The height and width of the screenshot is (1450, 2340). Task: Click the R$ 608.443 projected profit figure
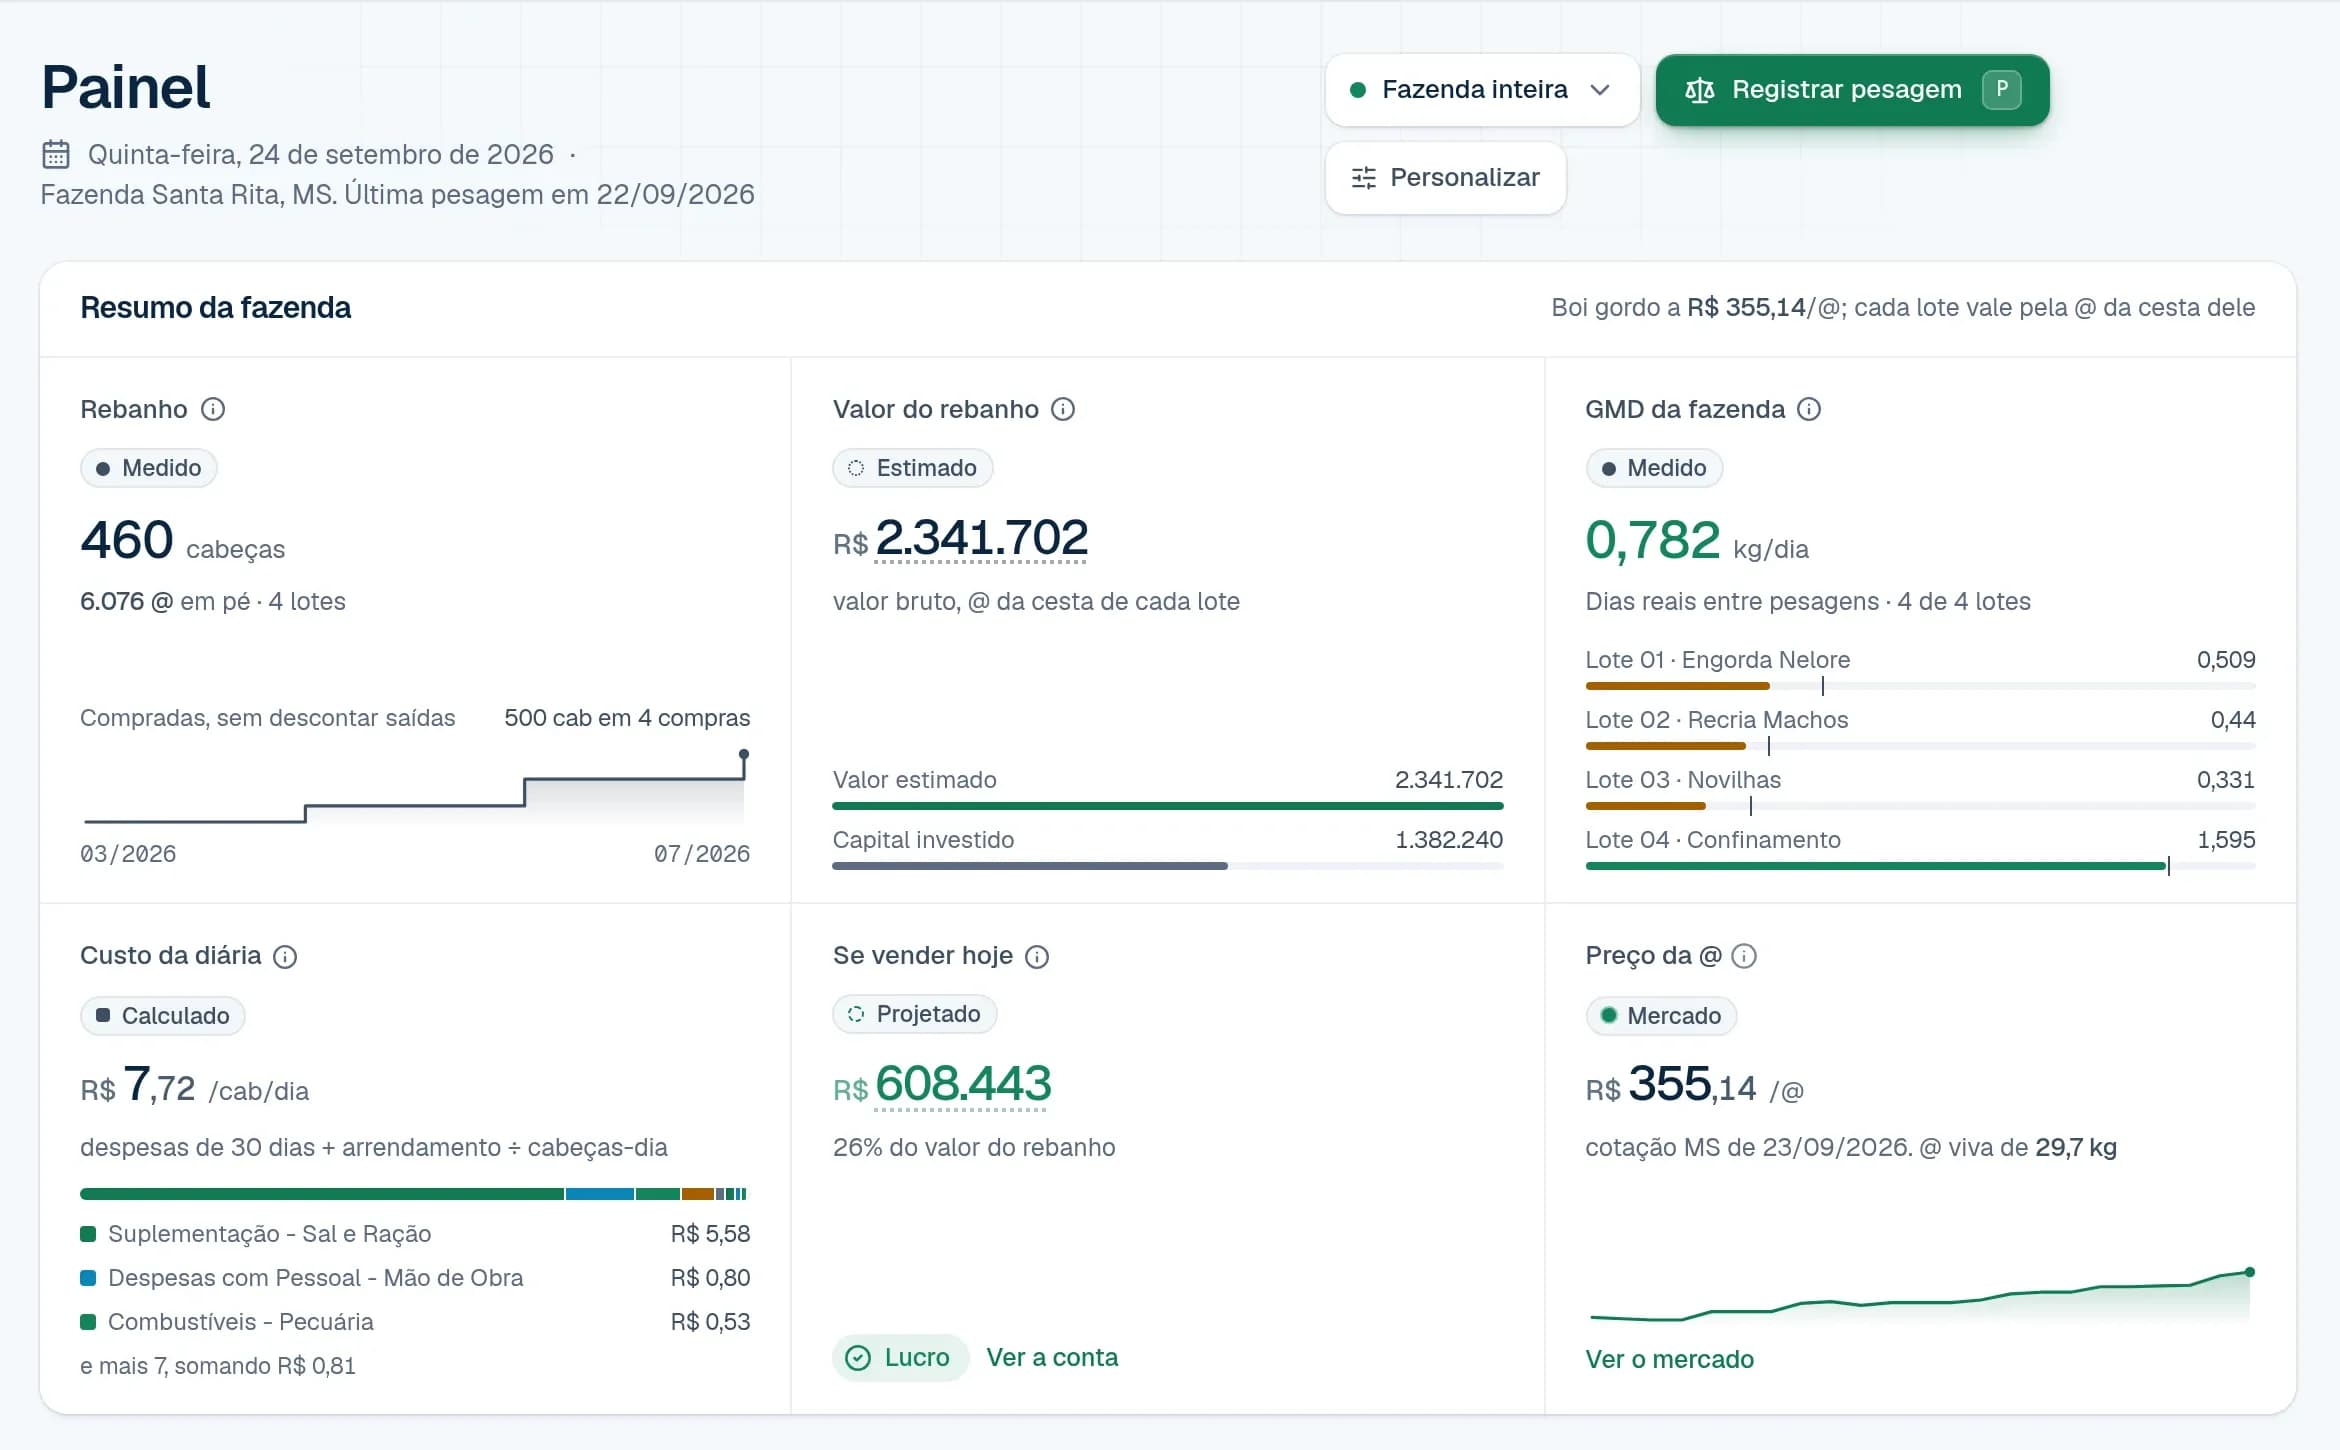pos(942,1086)
